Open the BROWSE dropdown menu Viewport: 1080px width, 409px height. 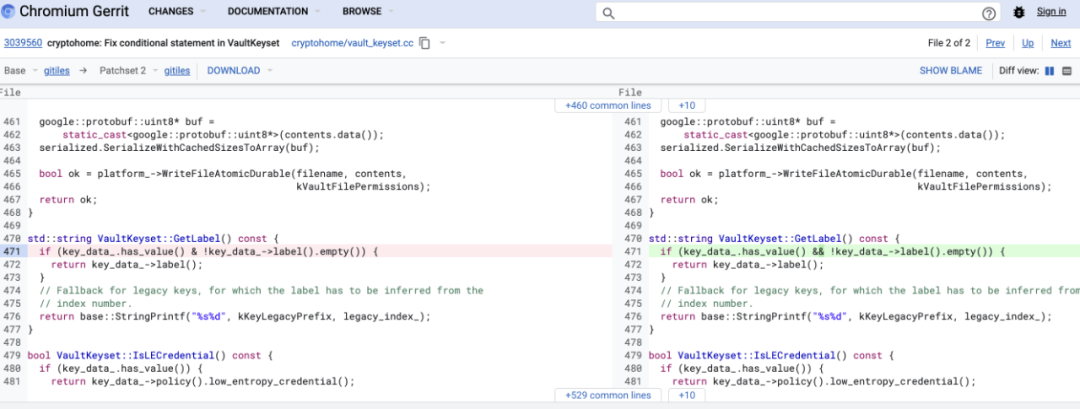368,12
